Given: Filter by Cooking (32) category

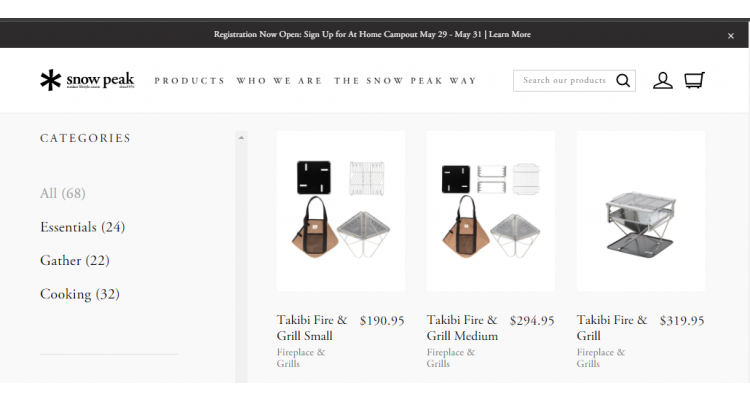Looking at the screenshot, I should click(x=79, y=294).
